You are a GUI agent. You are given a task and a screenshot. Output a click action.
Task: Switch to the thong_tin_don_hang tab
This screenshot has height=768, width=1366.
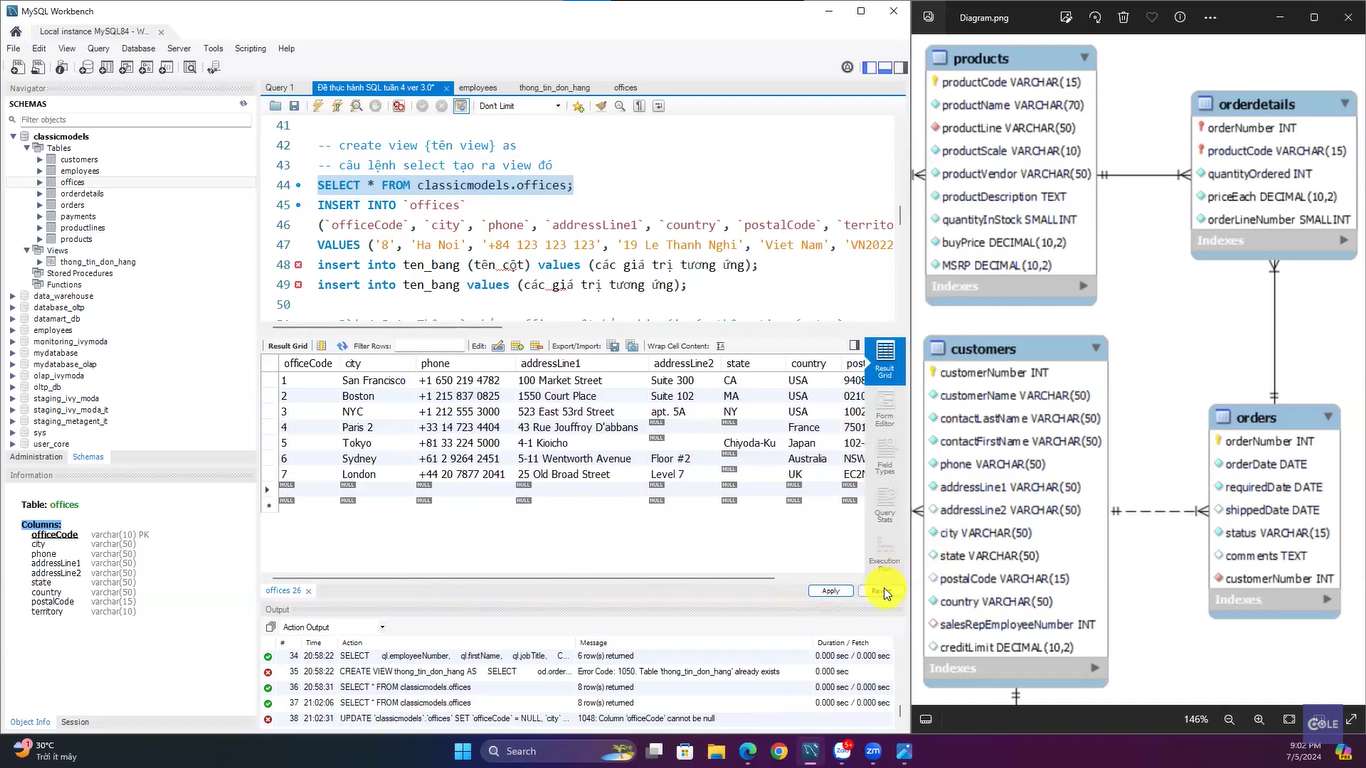tap(554, 88)
